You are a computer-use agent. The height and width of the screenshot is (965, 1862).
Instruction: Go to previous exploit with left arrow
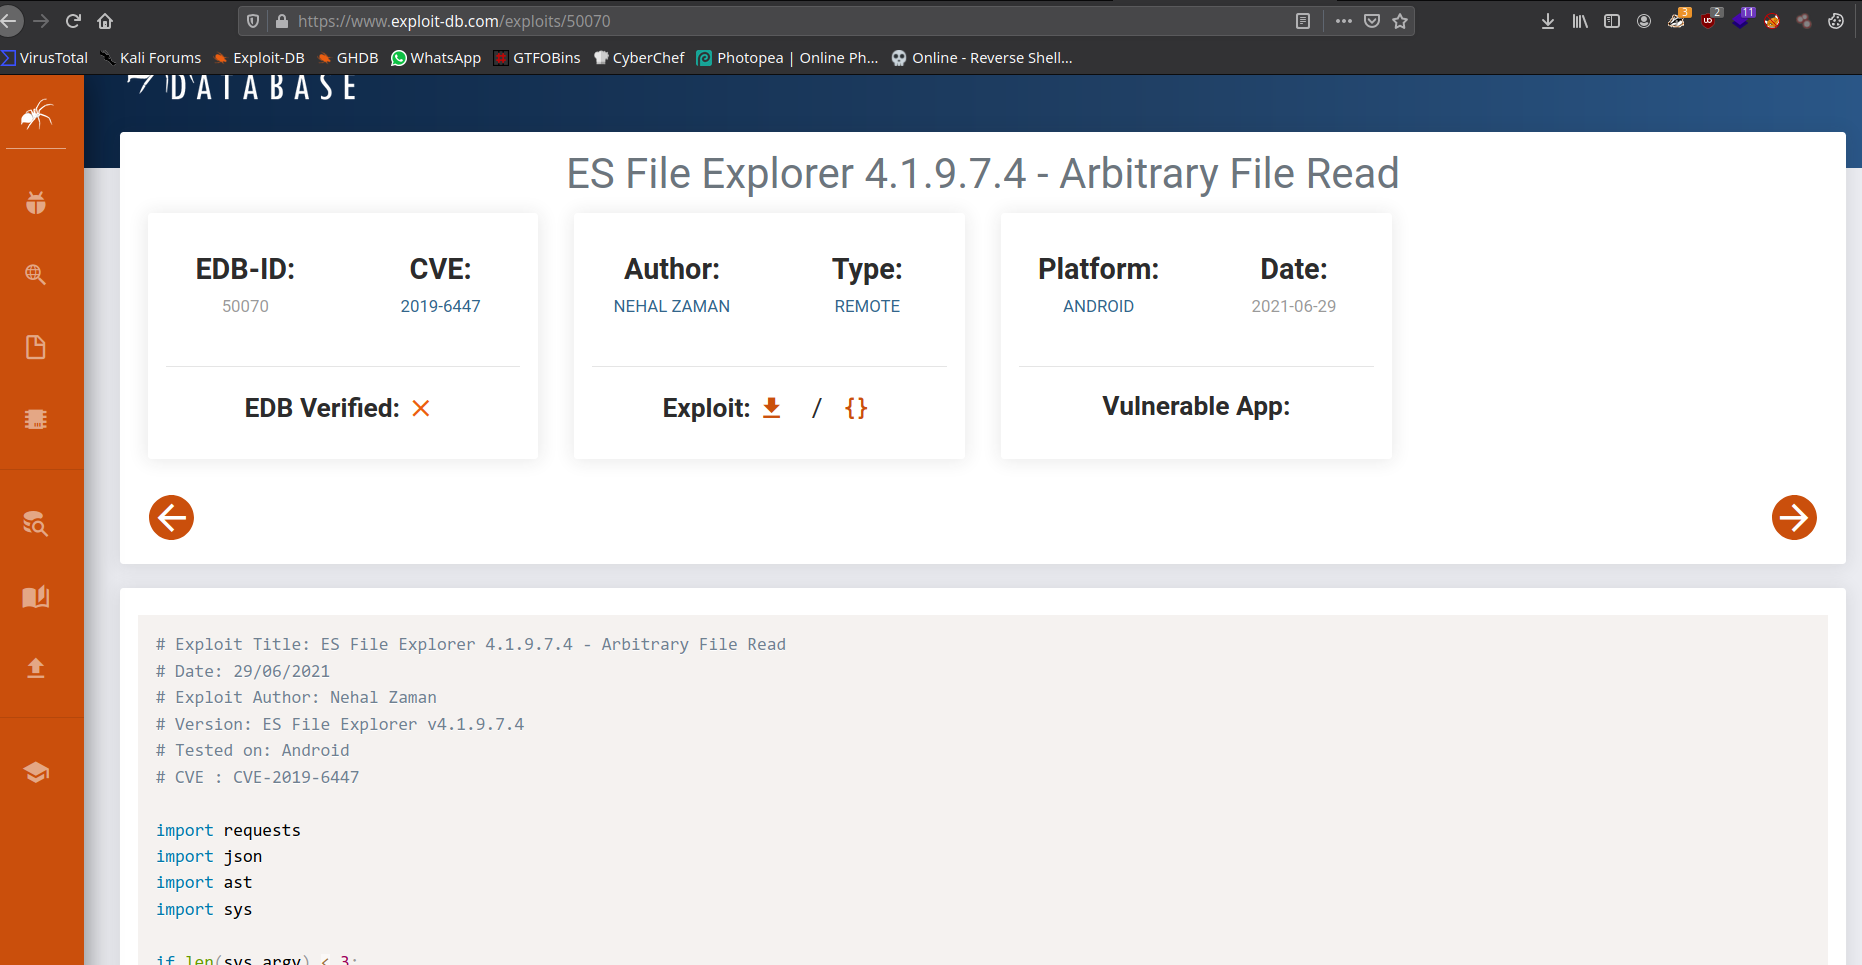(x=171, y=517)
